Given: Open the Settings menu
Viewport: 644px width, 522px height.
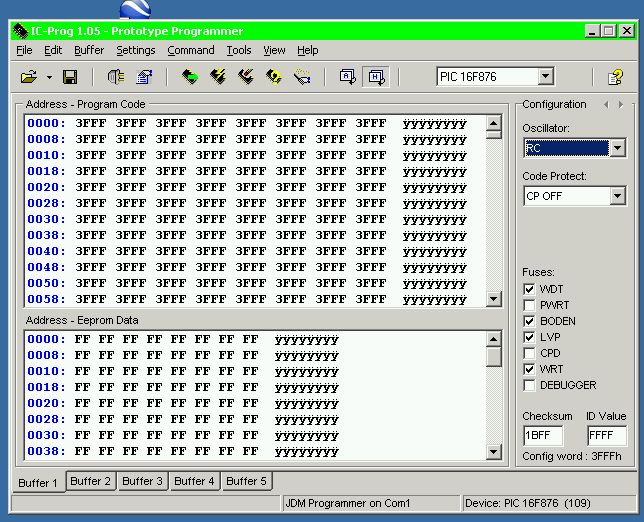Looking at the screenshot, I should (136, 50).
